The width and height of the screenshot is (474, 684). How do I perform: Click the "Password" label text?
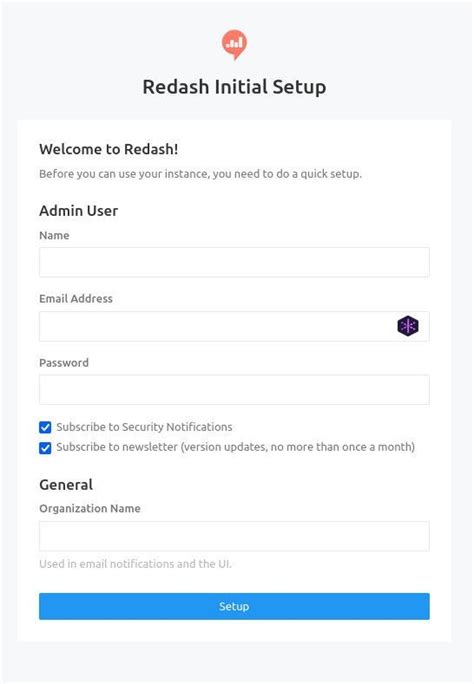[64, 363]
